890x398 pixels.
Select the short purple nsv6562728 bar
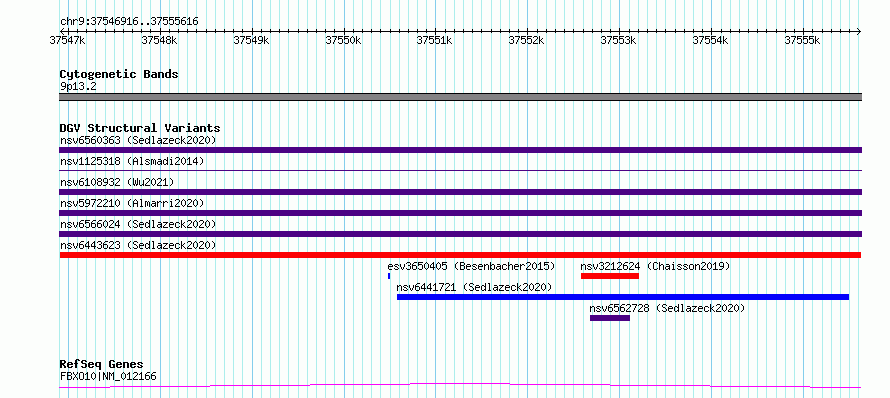(x=610, y=318)
